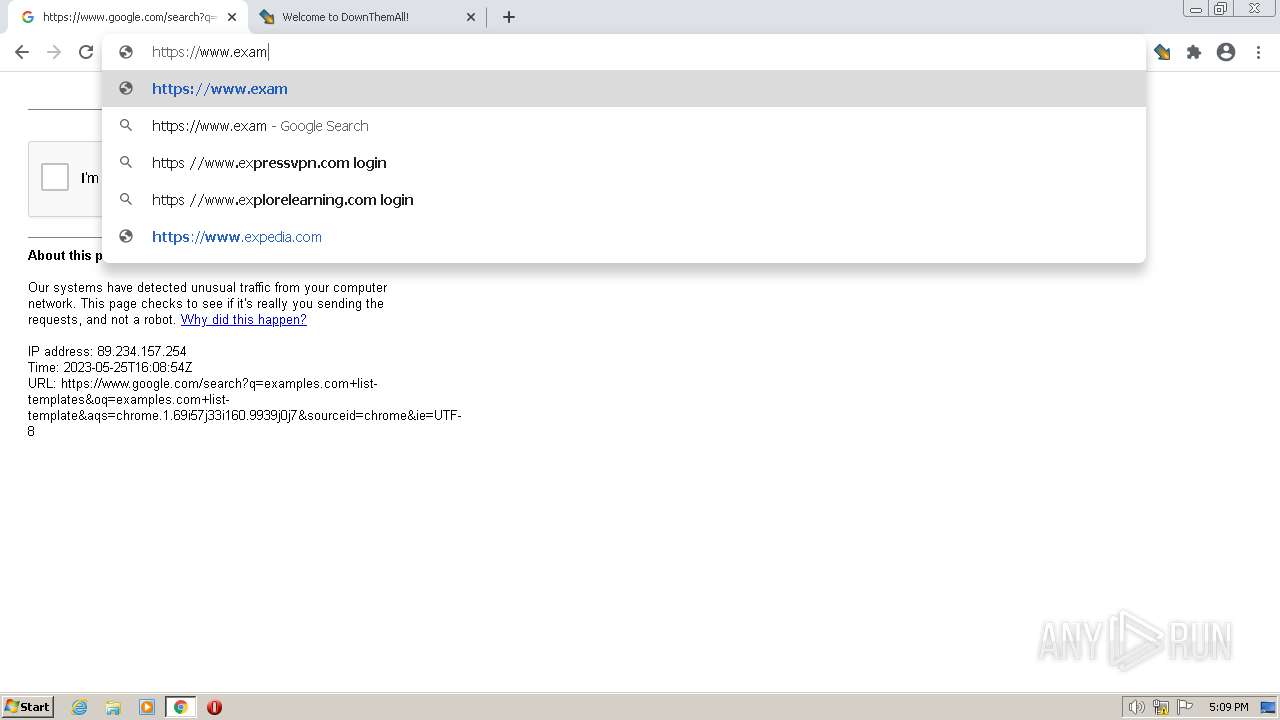Open a new tab with the plus button

pyautogui.click(x=509, y=17)
